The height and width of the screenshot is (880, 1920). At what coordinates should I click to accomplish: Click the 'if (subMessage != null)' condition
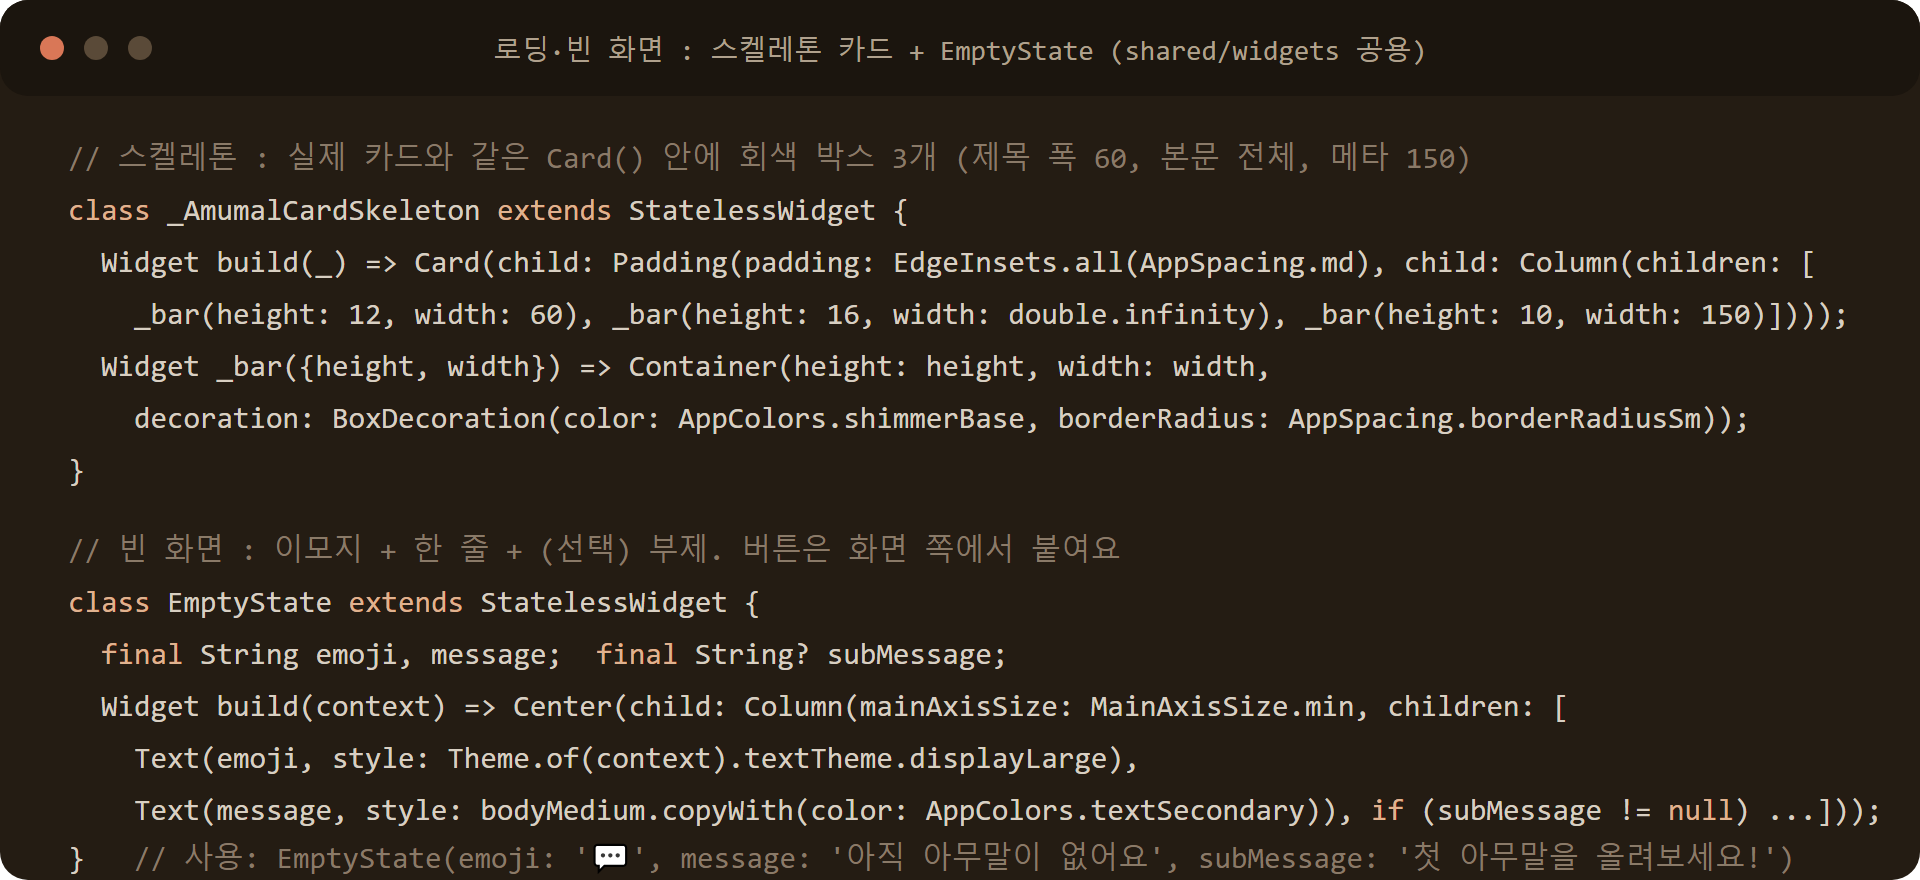click(x=1559, y=811)
